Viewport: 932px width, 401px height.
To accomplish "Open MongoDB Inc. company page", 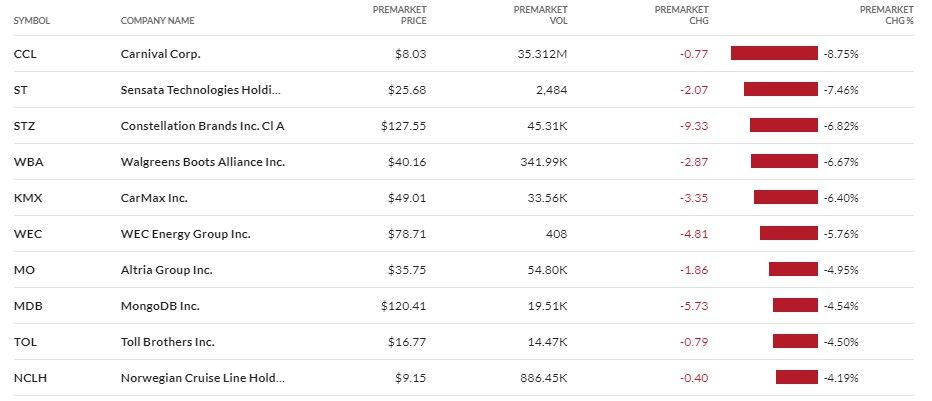I will click(160, 306).
